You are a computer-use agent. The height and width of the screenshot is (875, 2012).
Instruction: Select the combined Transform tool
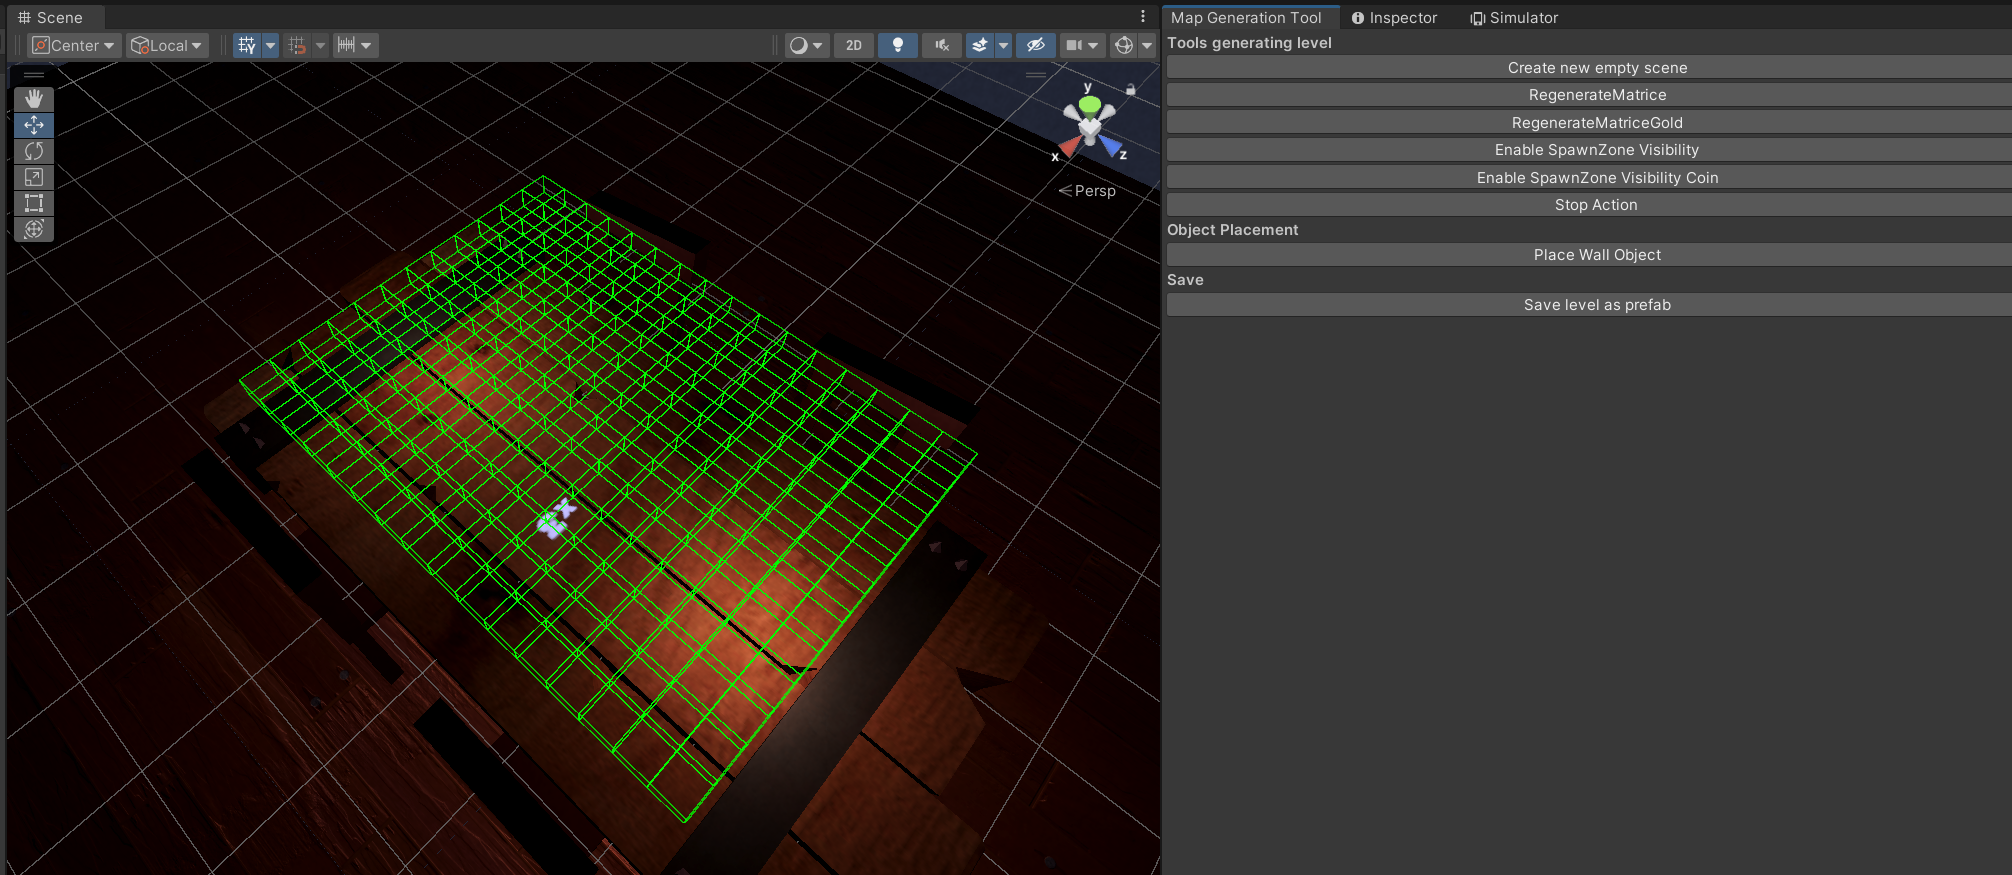click(34, 229)
